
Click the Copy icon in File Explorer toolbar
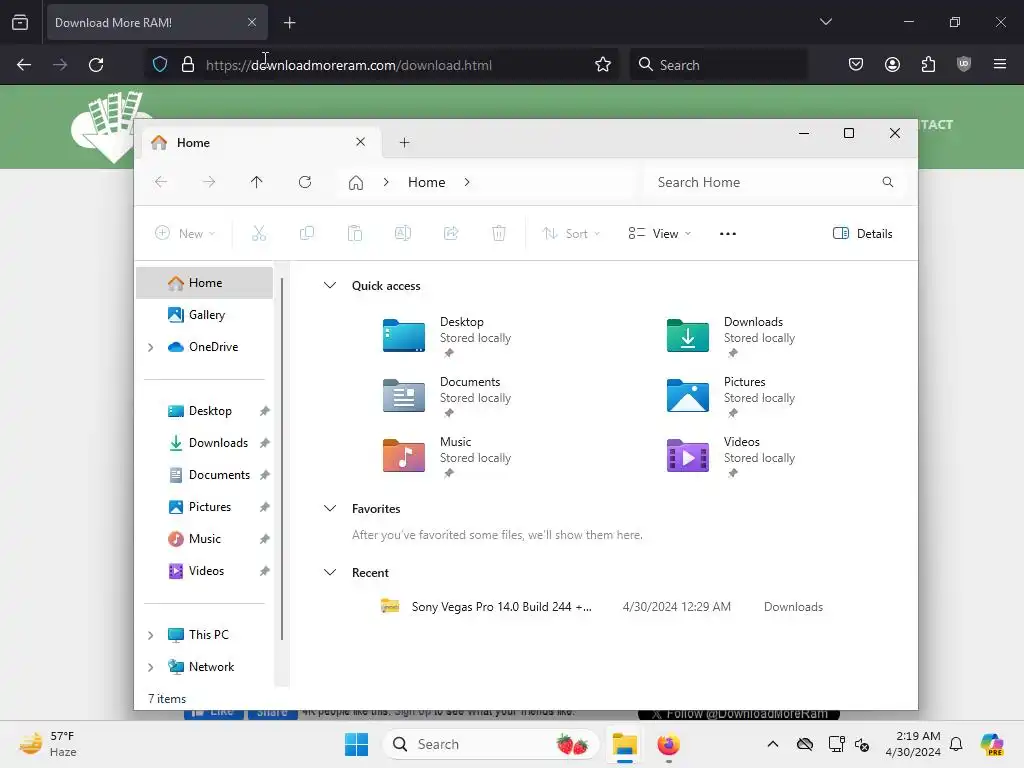(307, 233)
